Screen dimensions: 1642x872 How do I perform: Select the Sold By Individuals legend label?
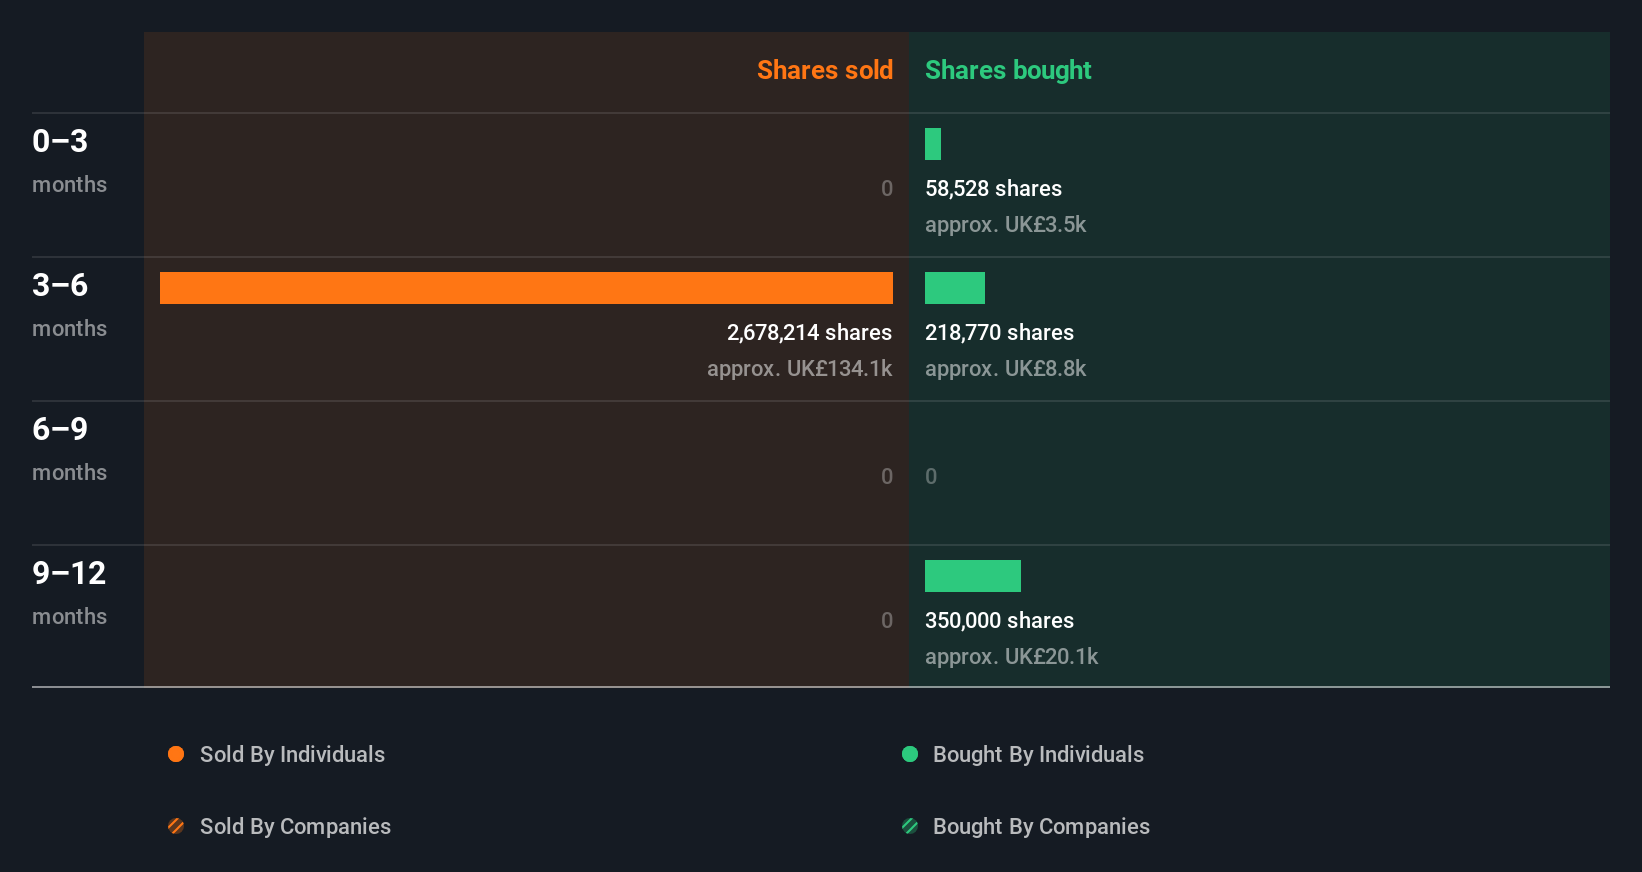pos(292,755)
